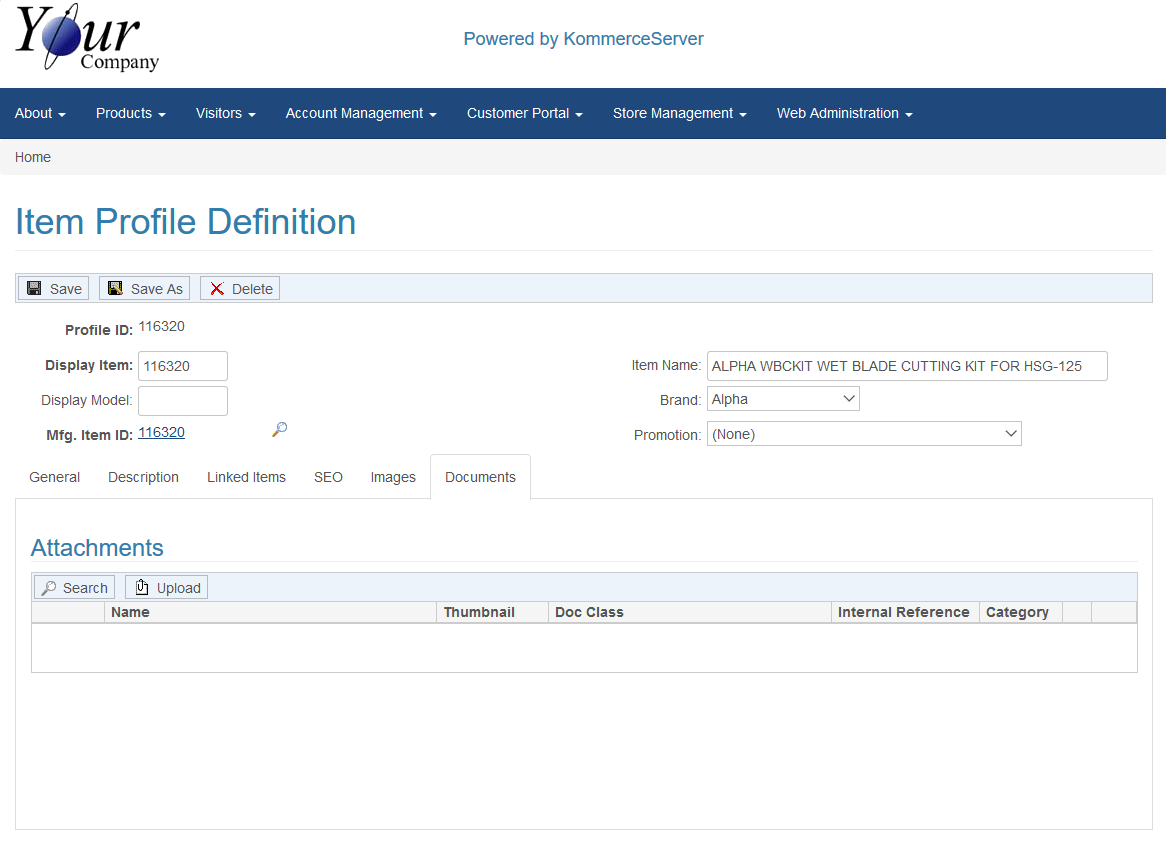Expand the Promotion dropdown
The width and height of the screenshot is (1166, 867).
tap(864, 434)
